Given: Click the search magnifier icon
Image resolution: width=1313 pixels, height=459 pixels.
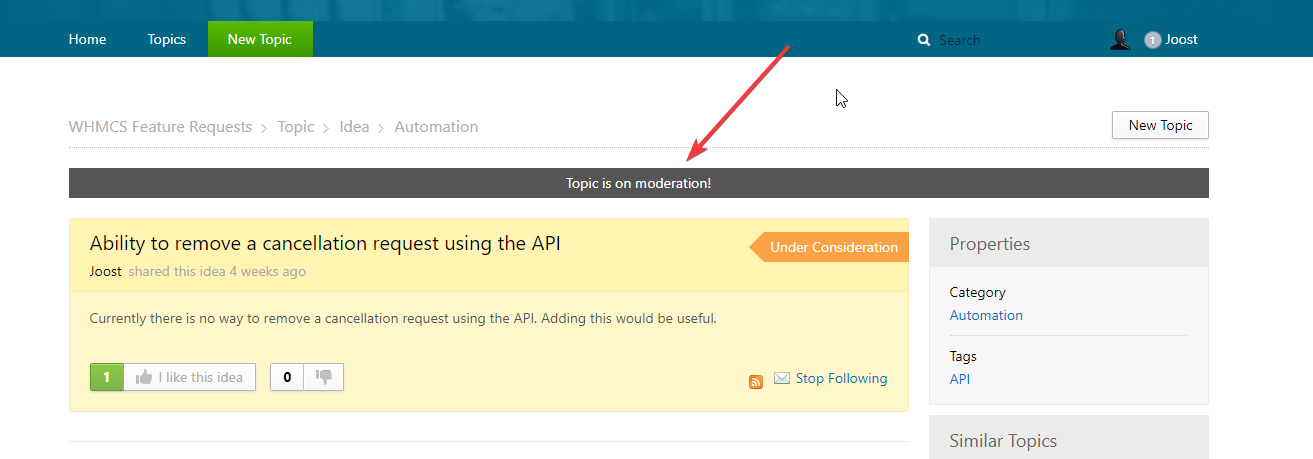Looking at the screenshot, I should click(924, 40).
